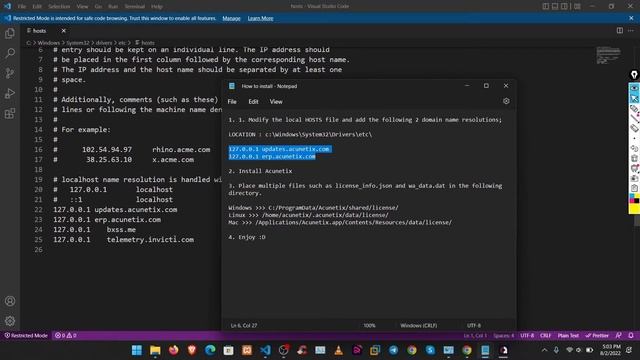Pick the cyan color swatch in the drawing toolbar

[x=631, y=196]
